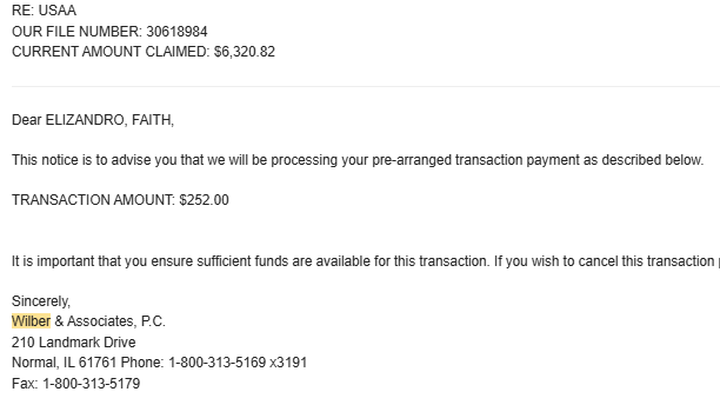720x405 pixels.
Task: Click the fax number 1-800-313-5179
Action: (91, 383)
